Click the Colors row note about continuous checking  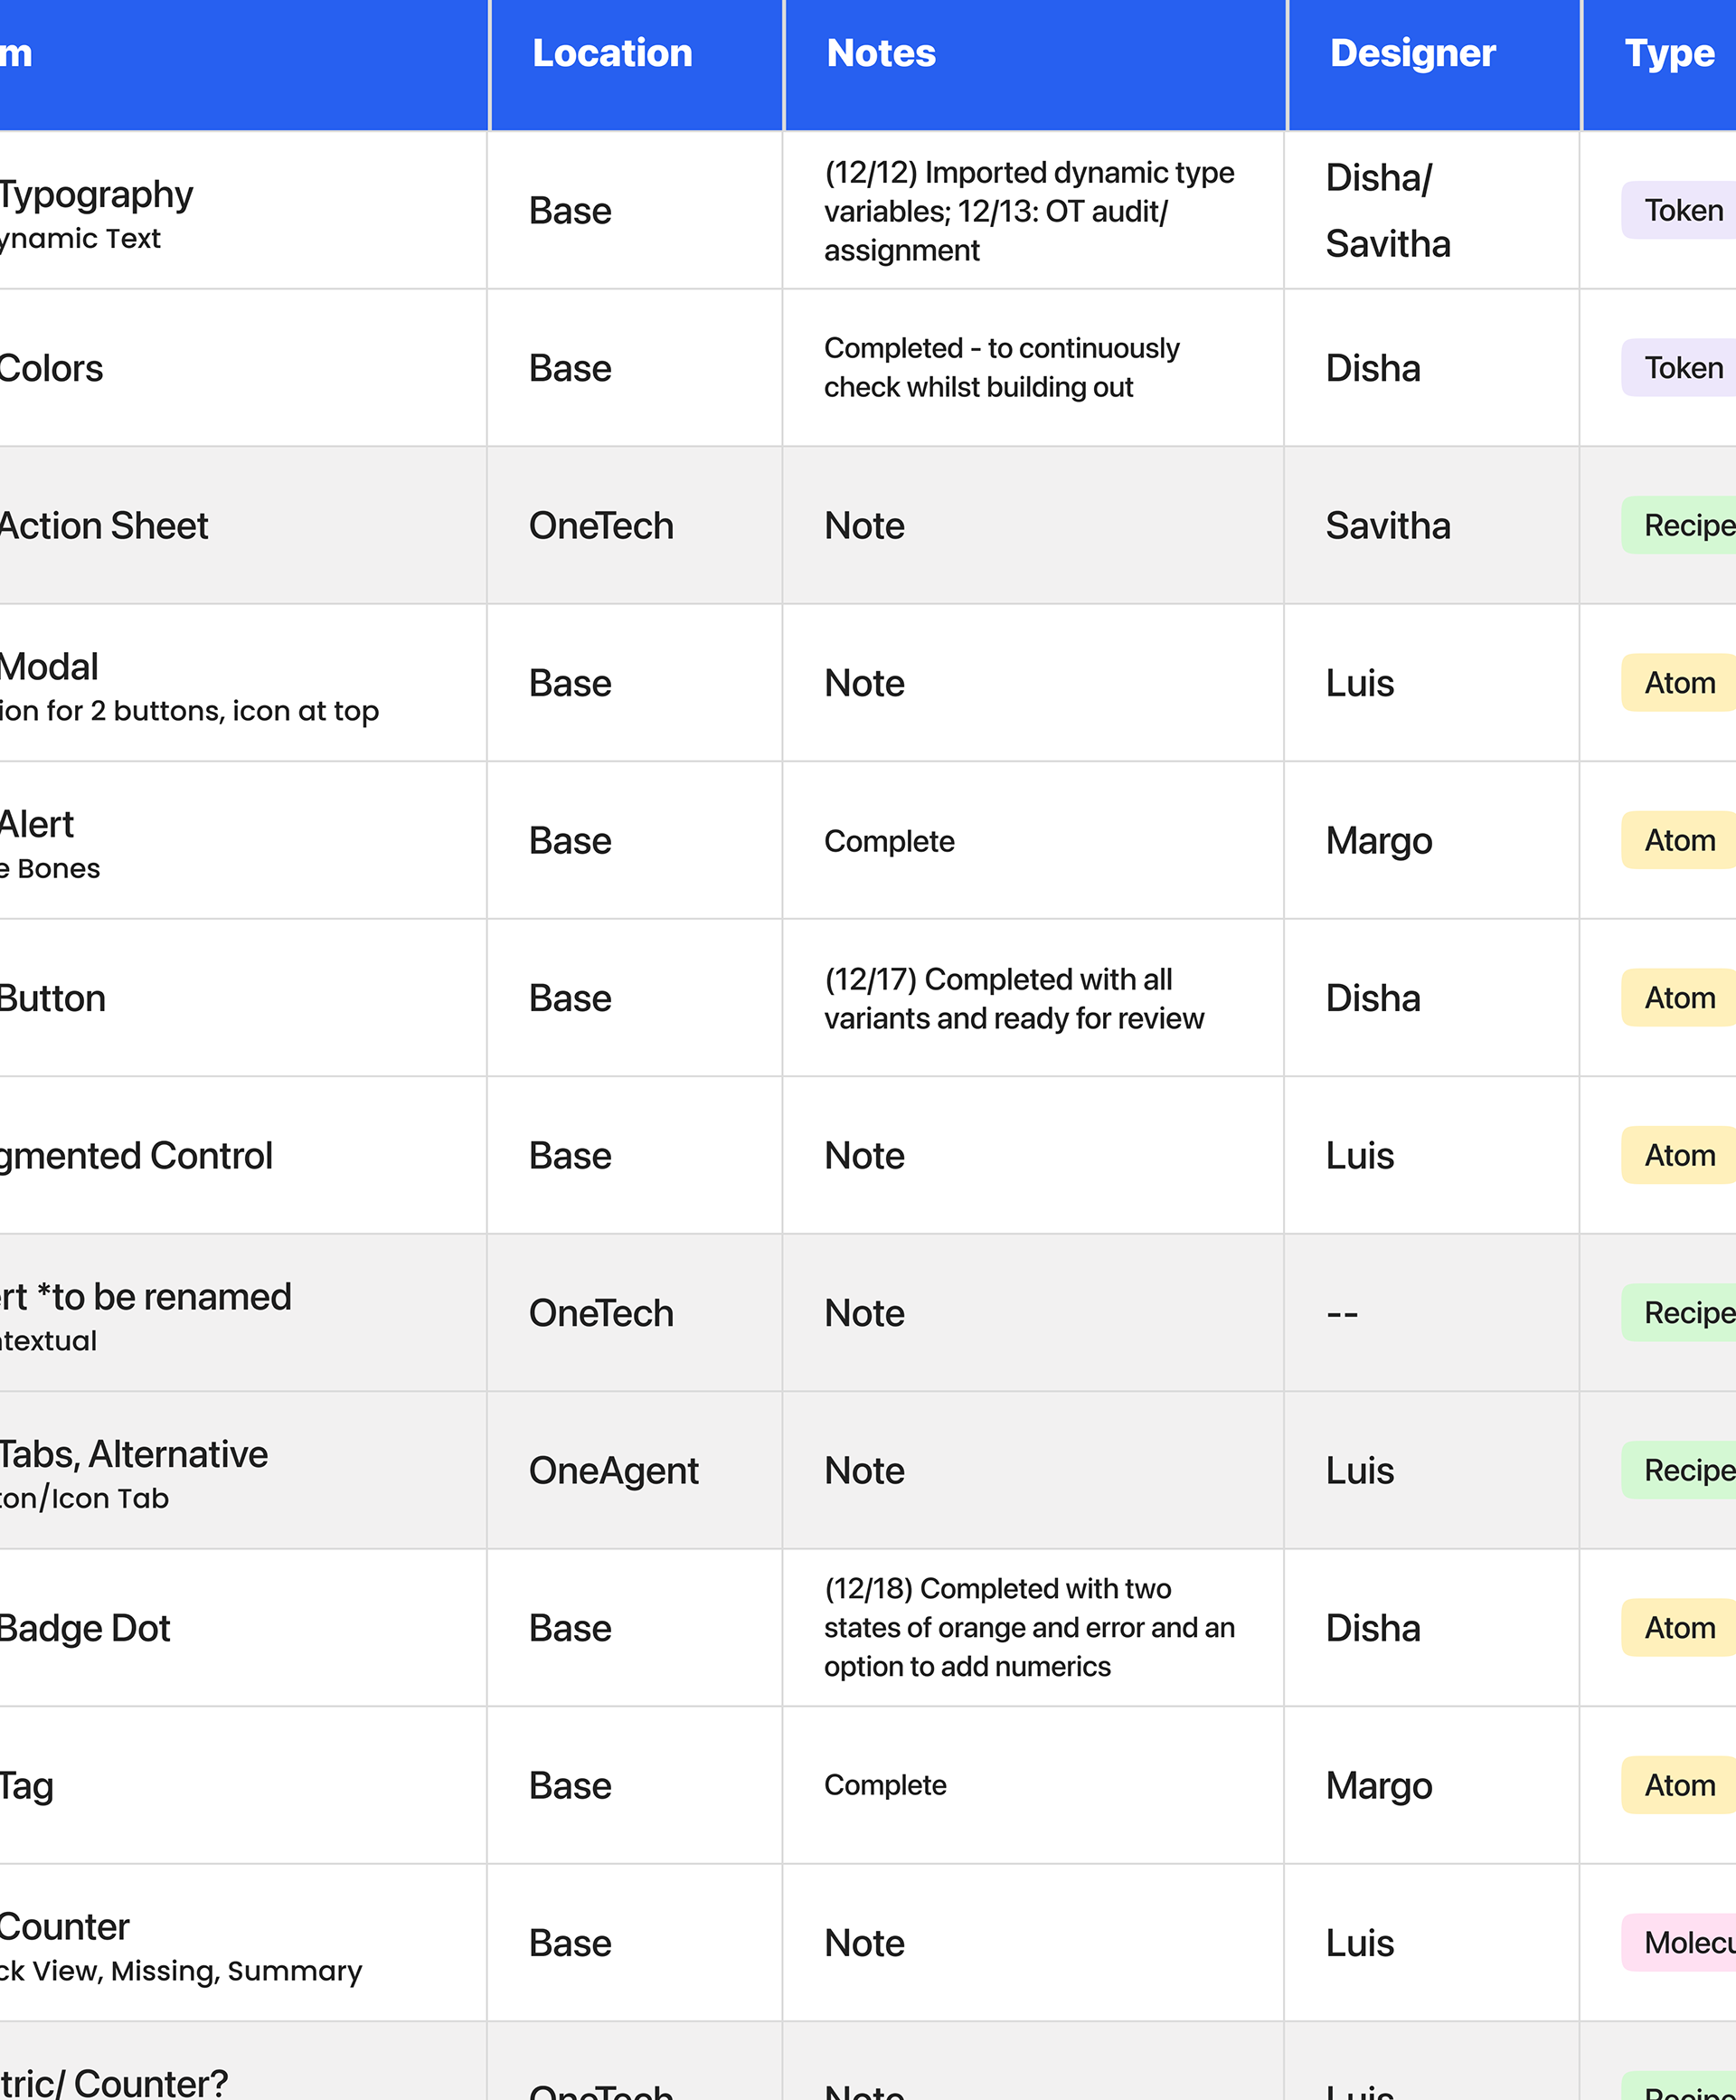1001,368
